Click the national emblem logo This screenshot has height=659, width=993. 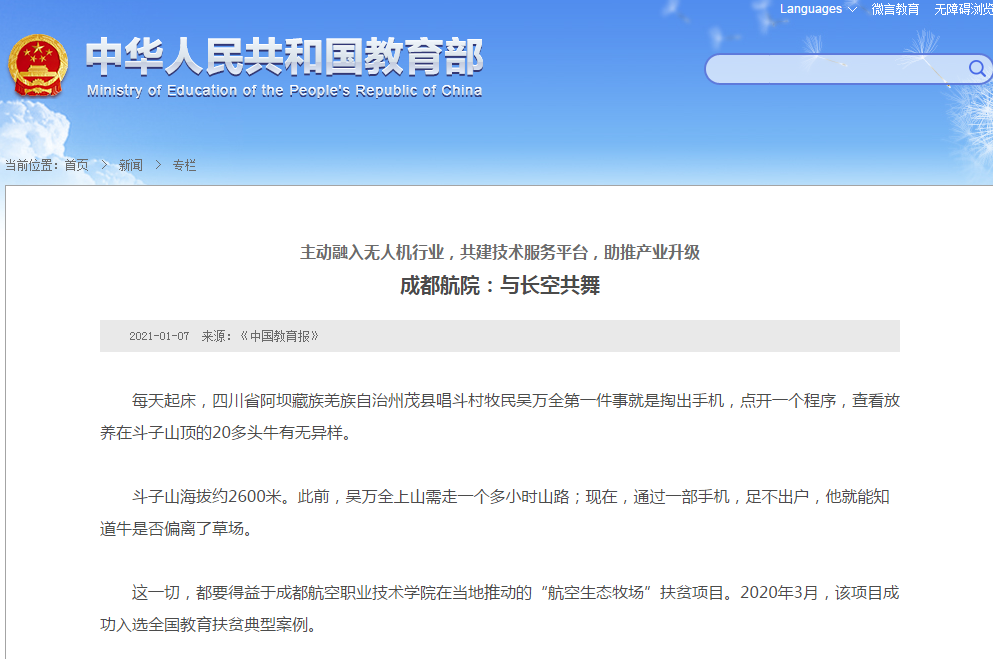coord(38,66)
